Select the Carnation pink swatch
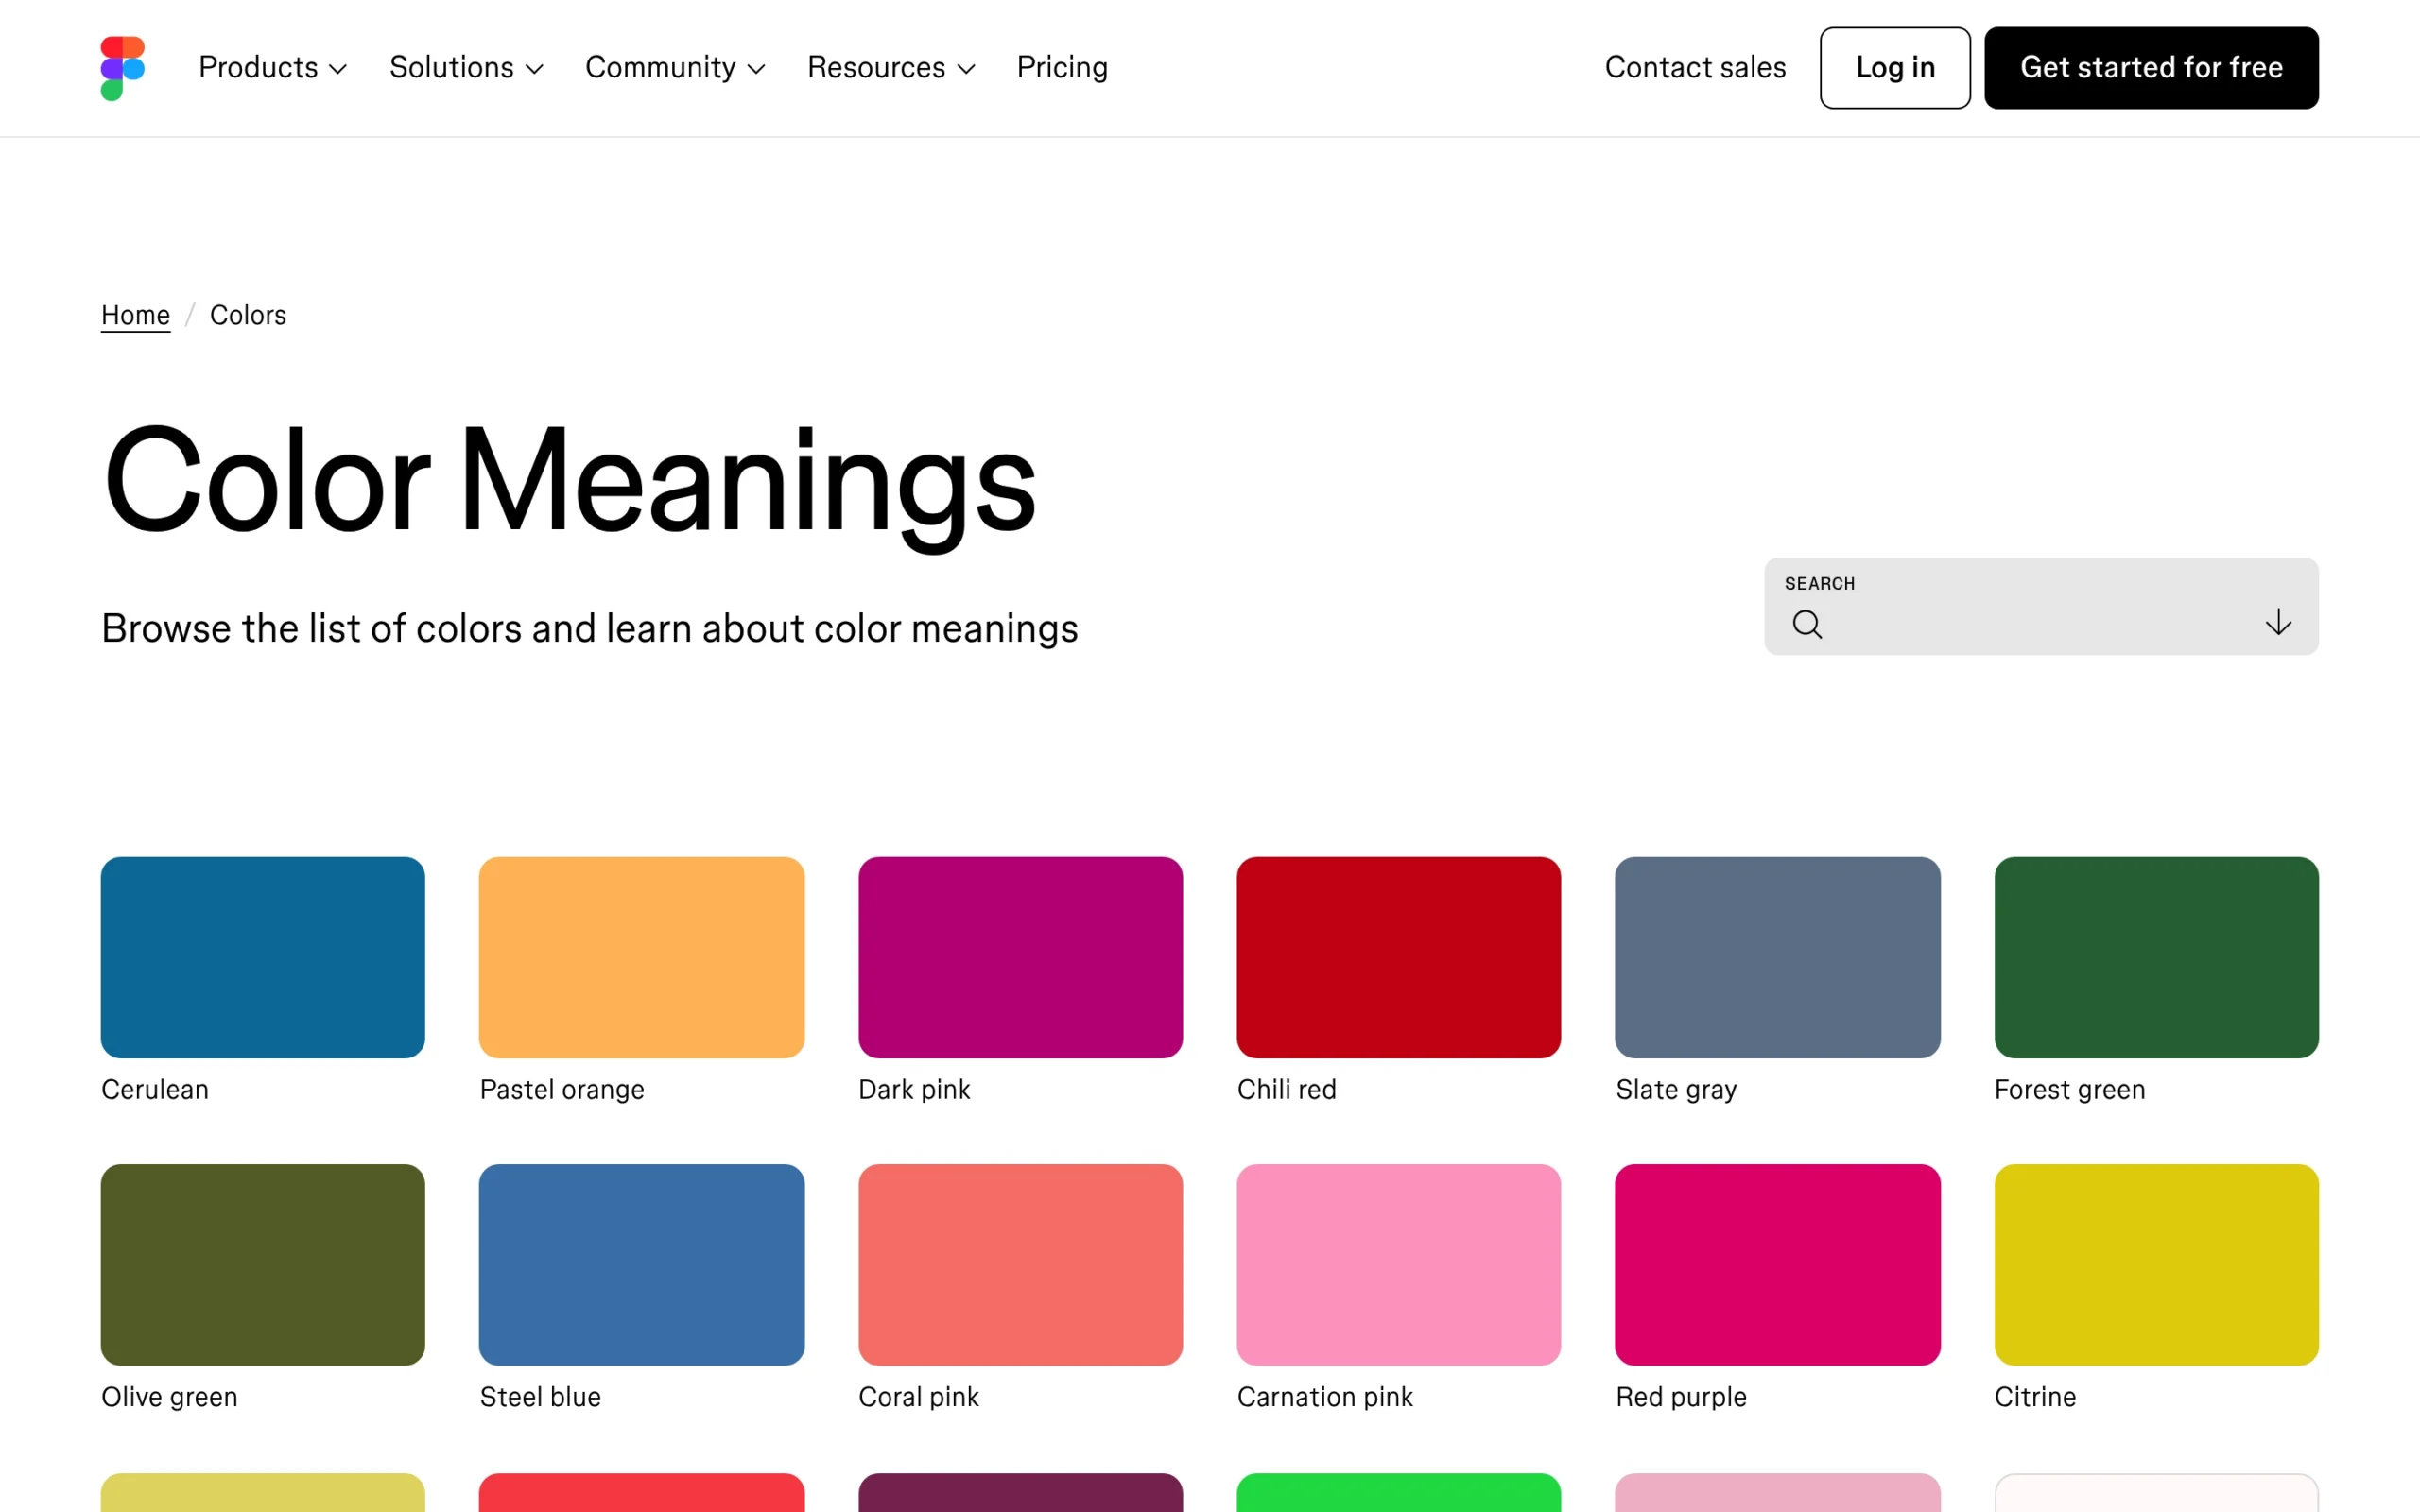This screenshot has width=2420, height=1512. pos(1398,1264)
